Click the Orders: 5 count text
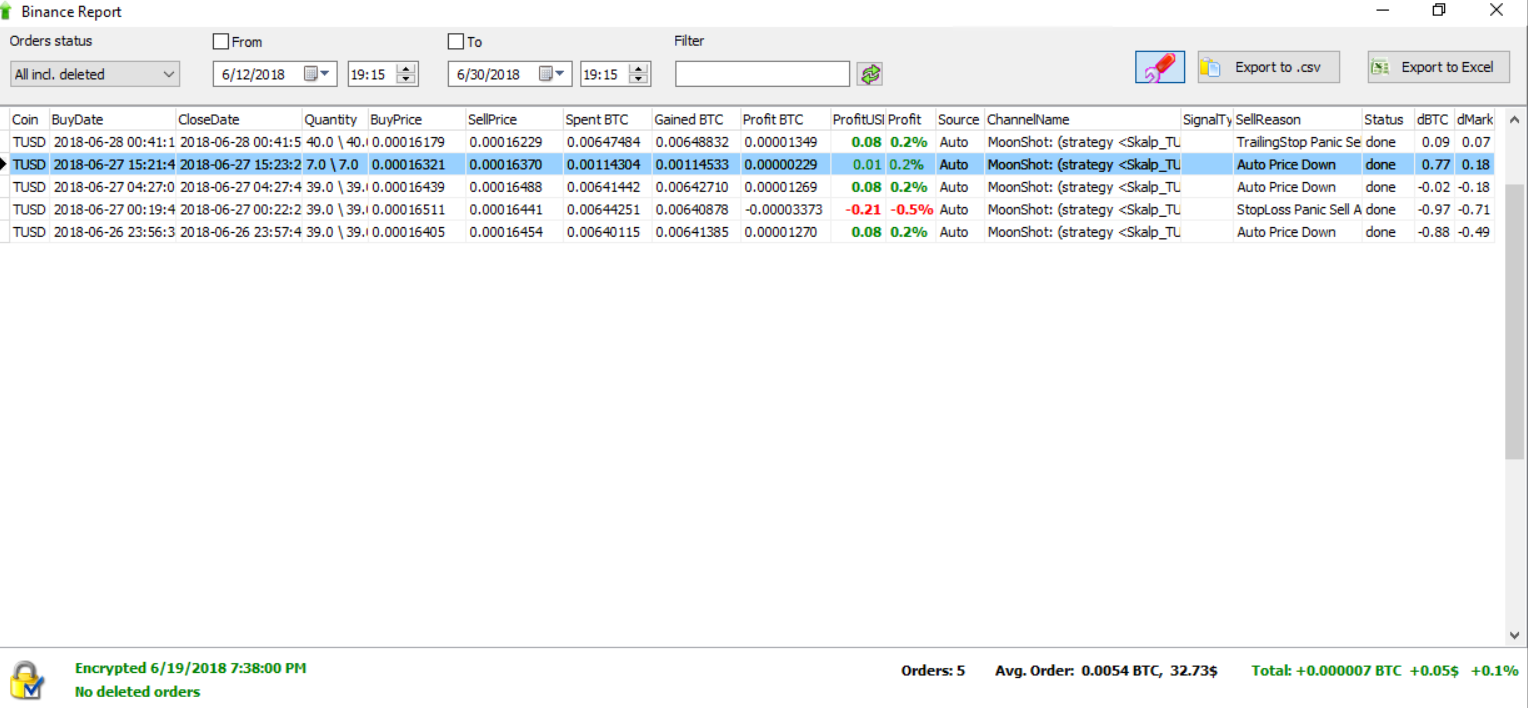Screen dimensions: 1528x708 933,671
